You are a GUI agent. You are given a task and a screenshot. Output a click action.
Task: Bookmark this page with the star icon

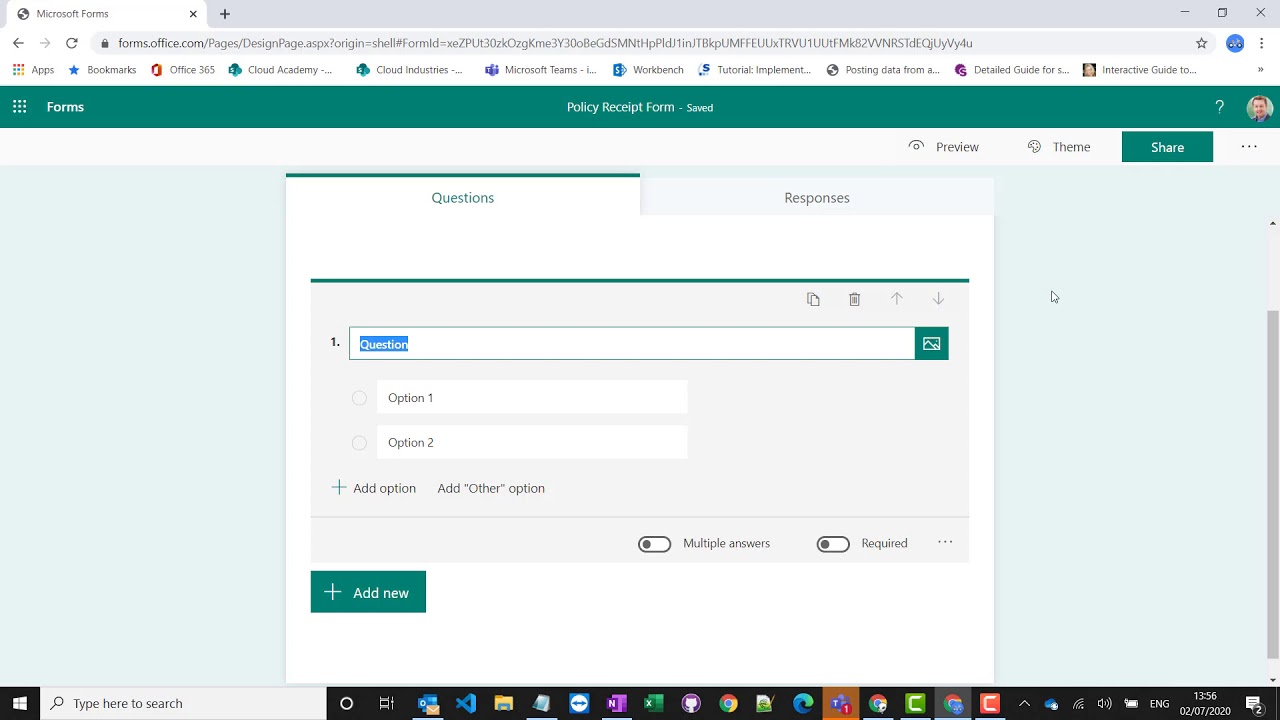[x=1202, y=43]
